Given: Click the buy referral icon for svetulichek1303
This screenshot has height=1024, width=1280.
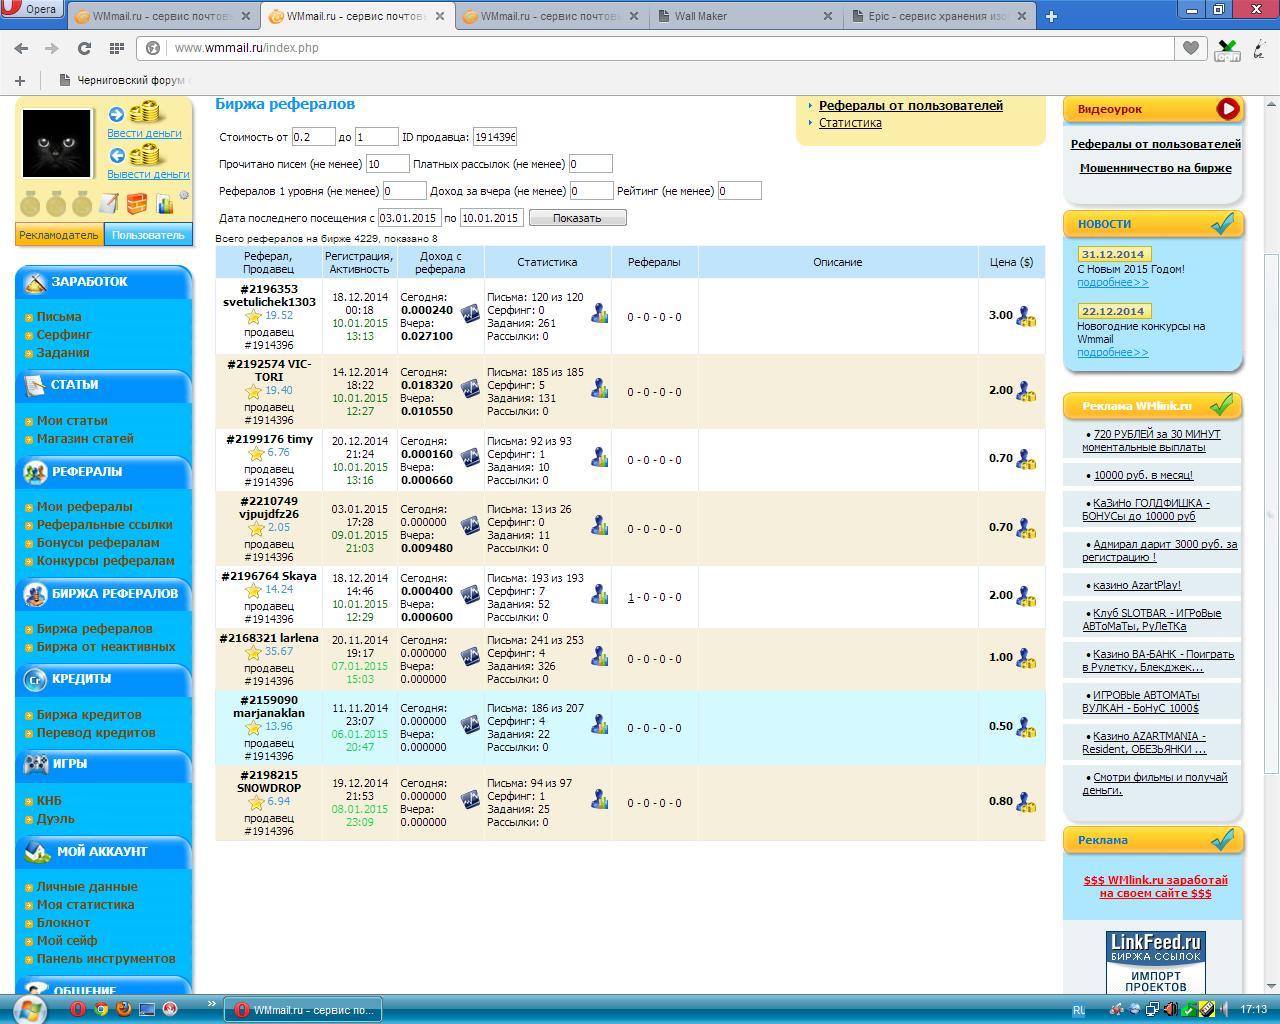Looking at the screenshot, I should pyautogui.click(x=1025, y=316).
